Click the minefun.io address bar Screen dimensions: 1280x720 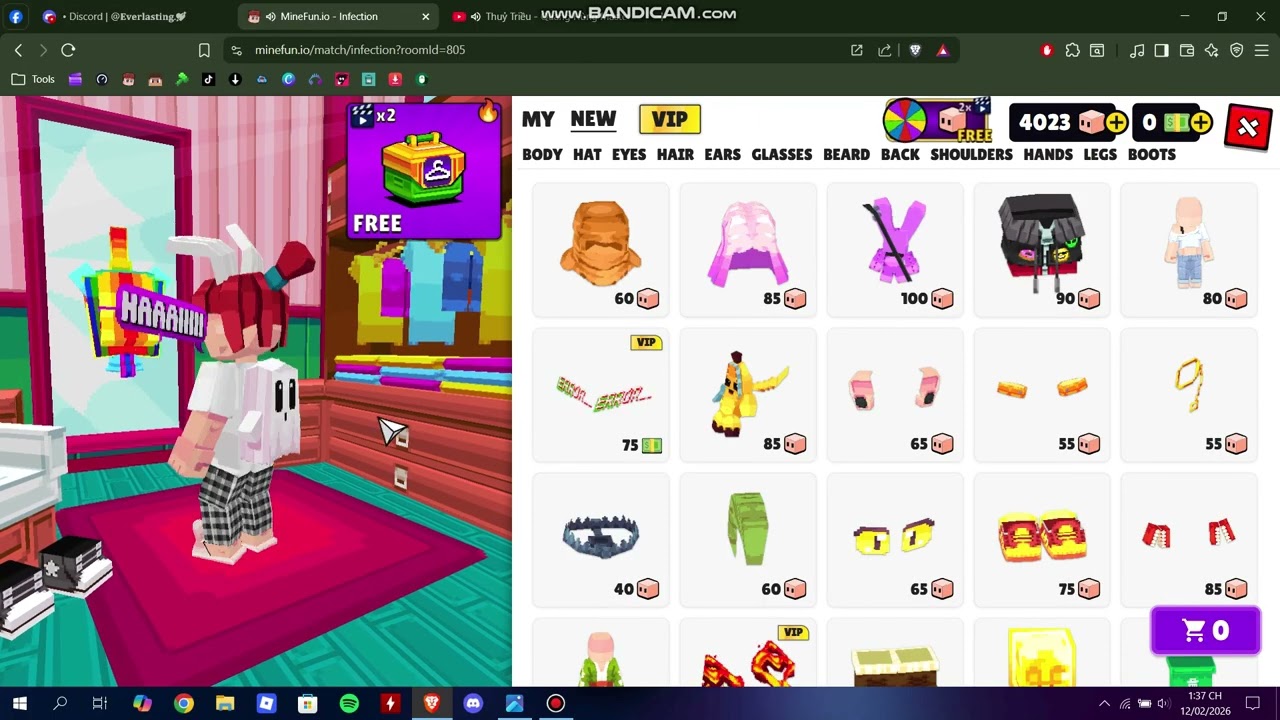coord(540,50)
